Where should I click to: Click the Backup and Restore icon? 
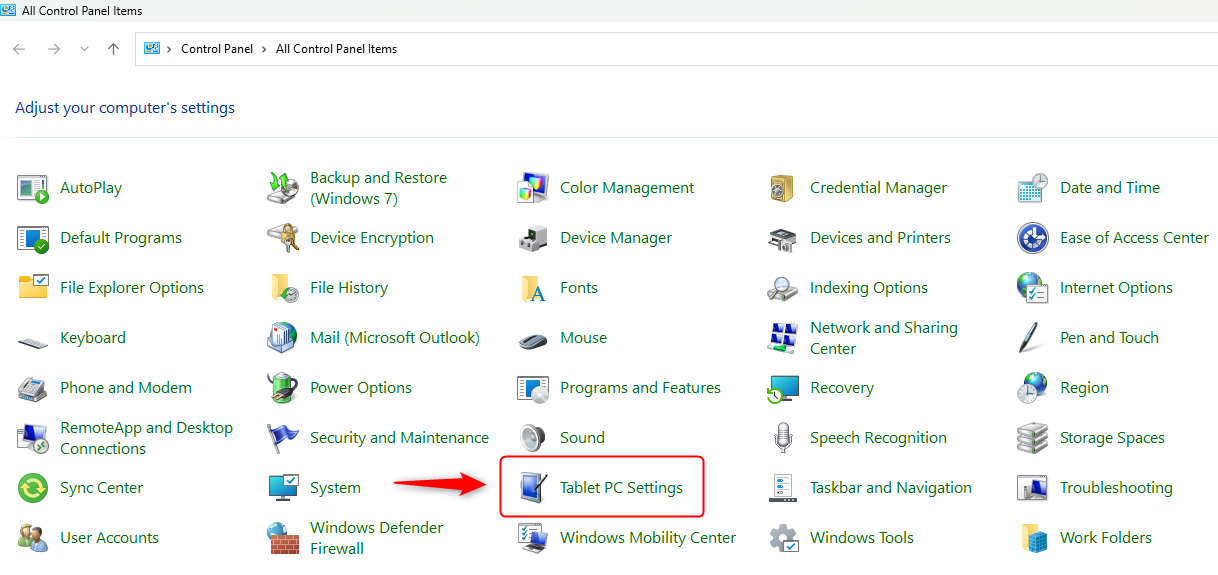(283, 188)
